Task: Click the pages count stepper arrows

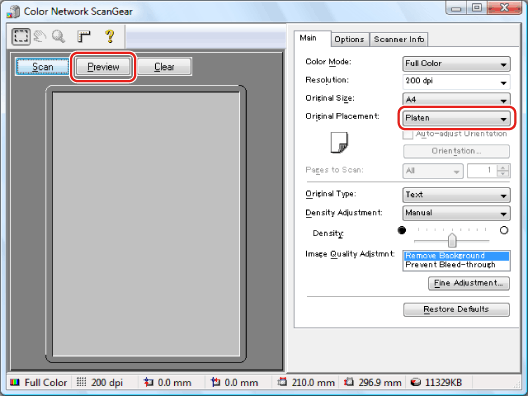Action: tap(503, 171)
